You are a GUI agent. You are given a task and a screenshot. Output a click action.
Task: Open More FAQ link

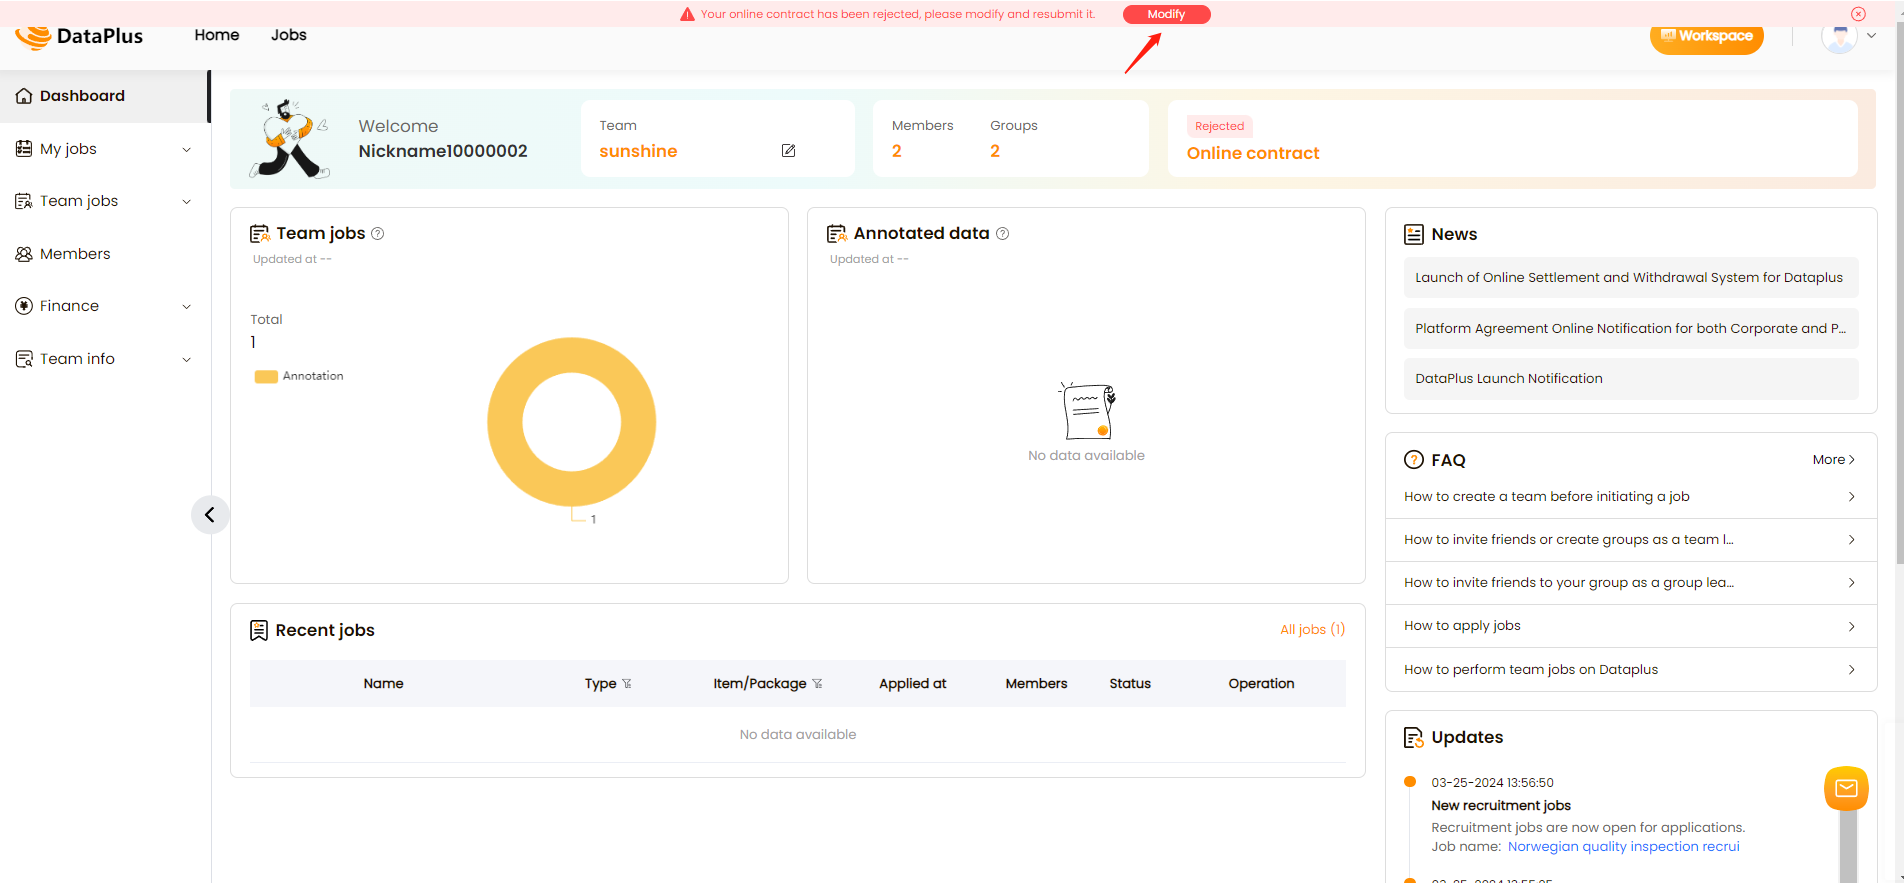(x=1834, y=460)
